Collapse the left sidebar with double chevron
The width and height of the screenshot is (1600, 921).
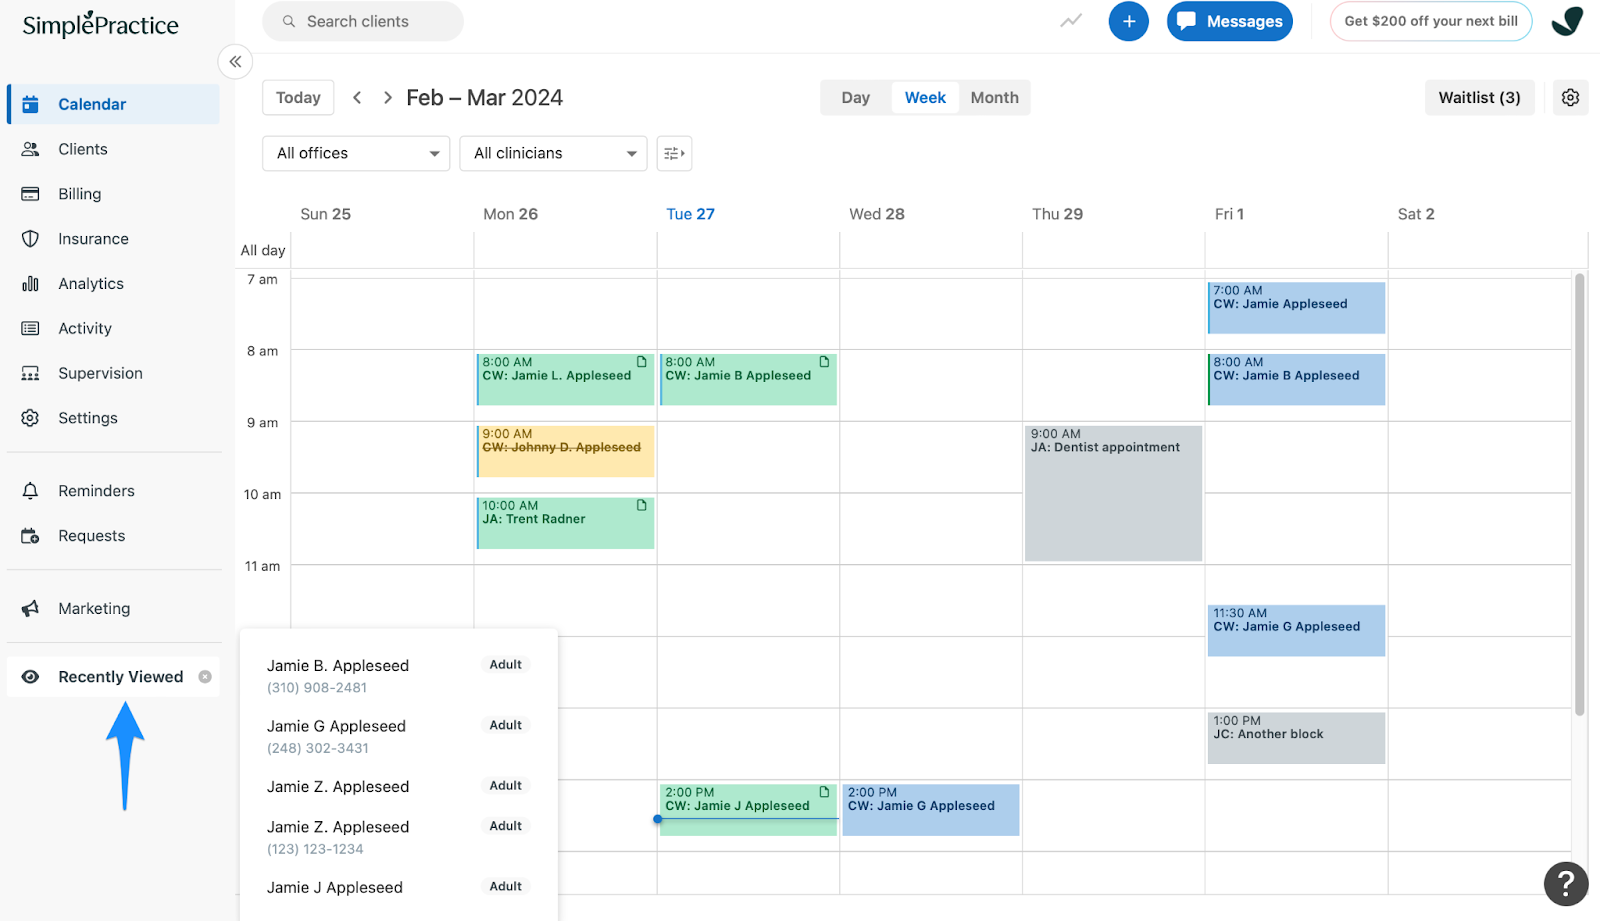coord(235,61)
